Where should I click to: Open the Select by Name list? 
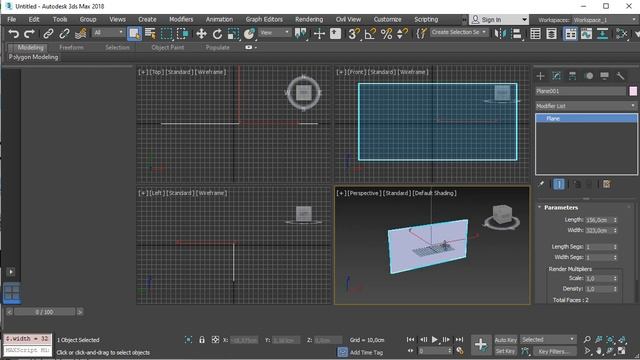[150, 33]
